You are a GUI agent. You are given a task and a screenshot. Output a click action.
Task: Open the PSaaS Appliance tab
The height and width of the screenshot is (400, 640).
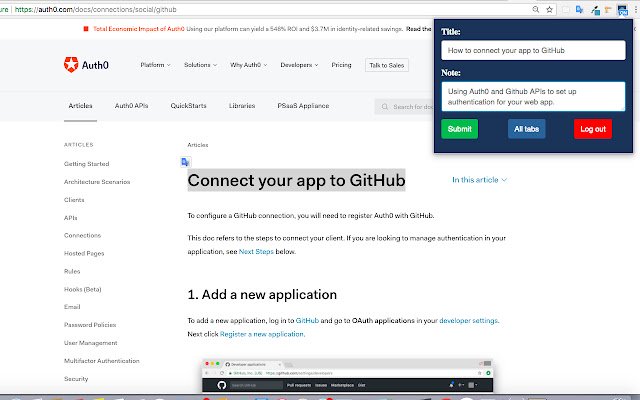(x=303, y=106)
